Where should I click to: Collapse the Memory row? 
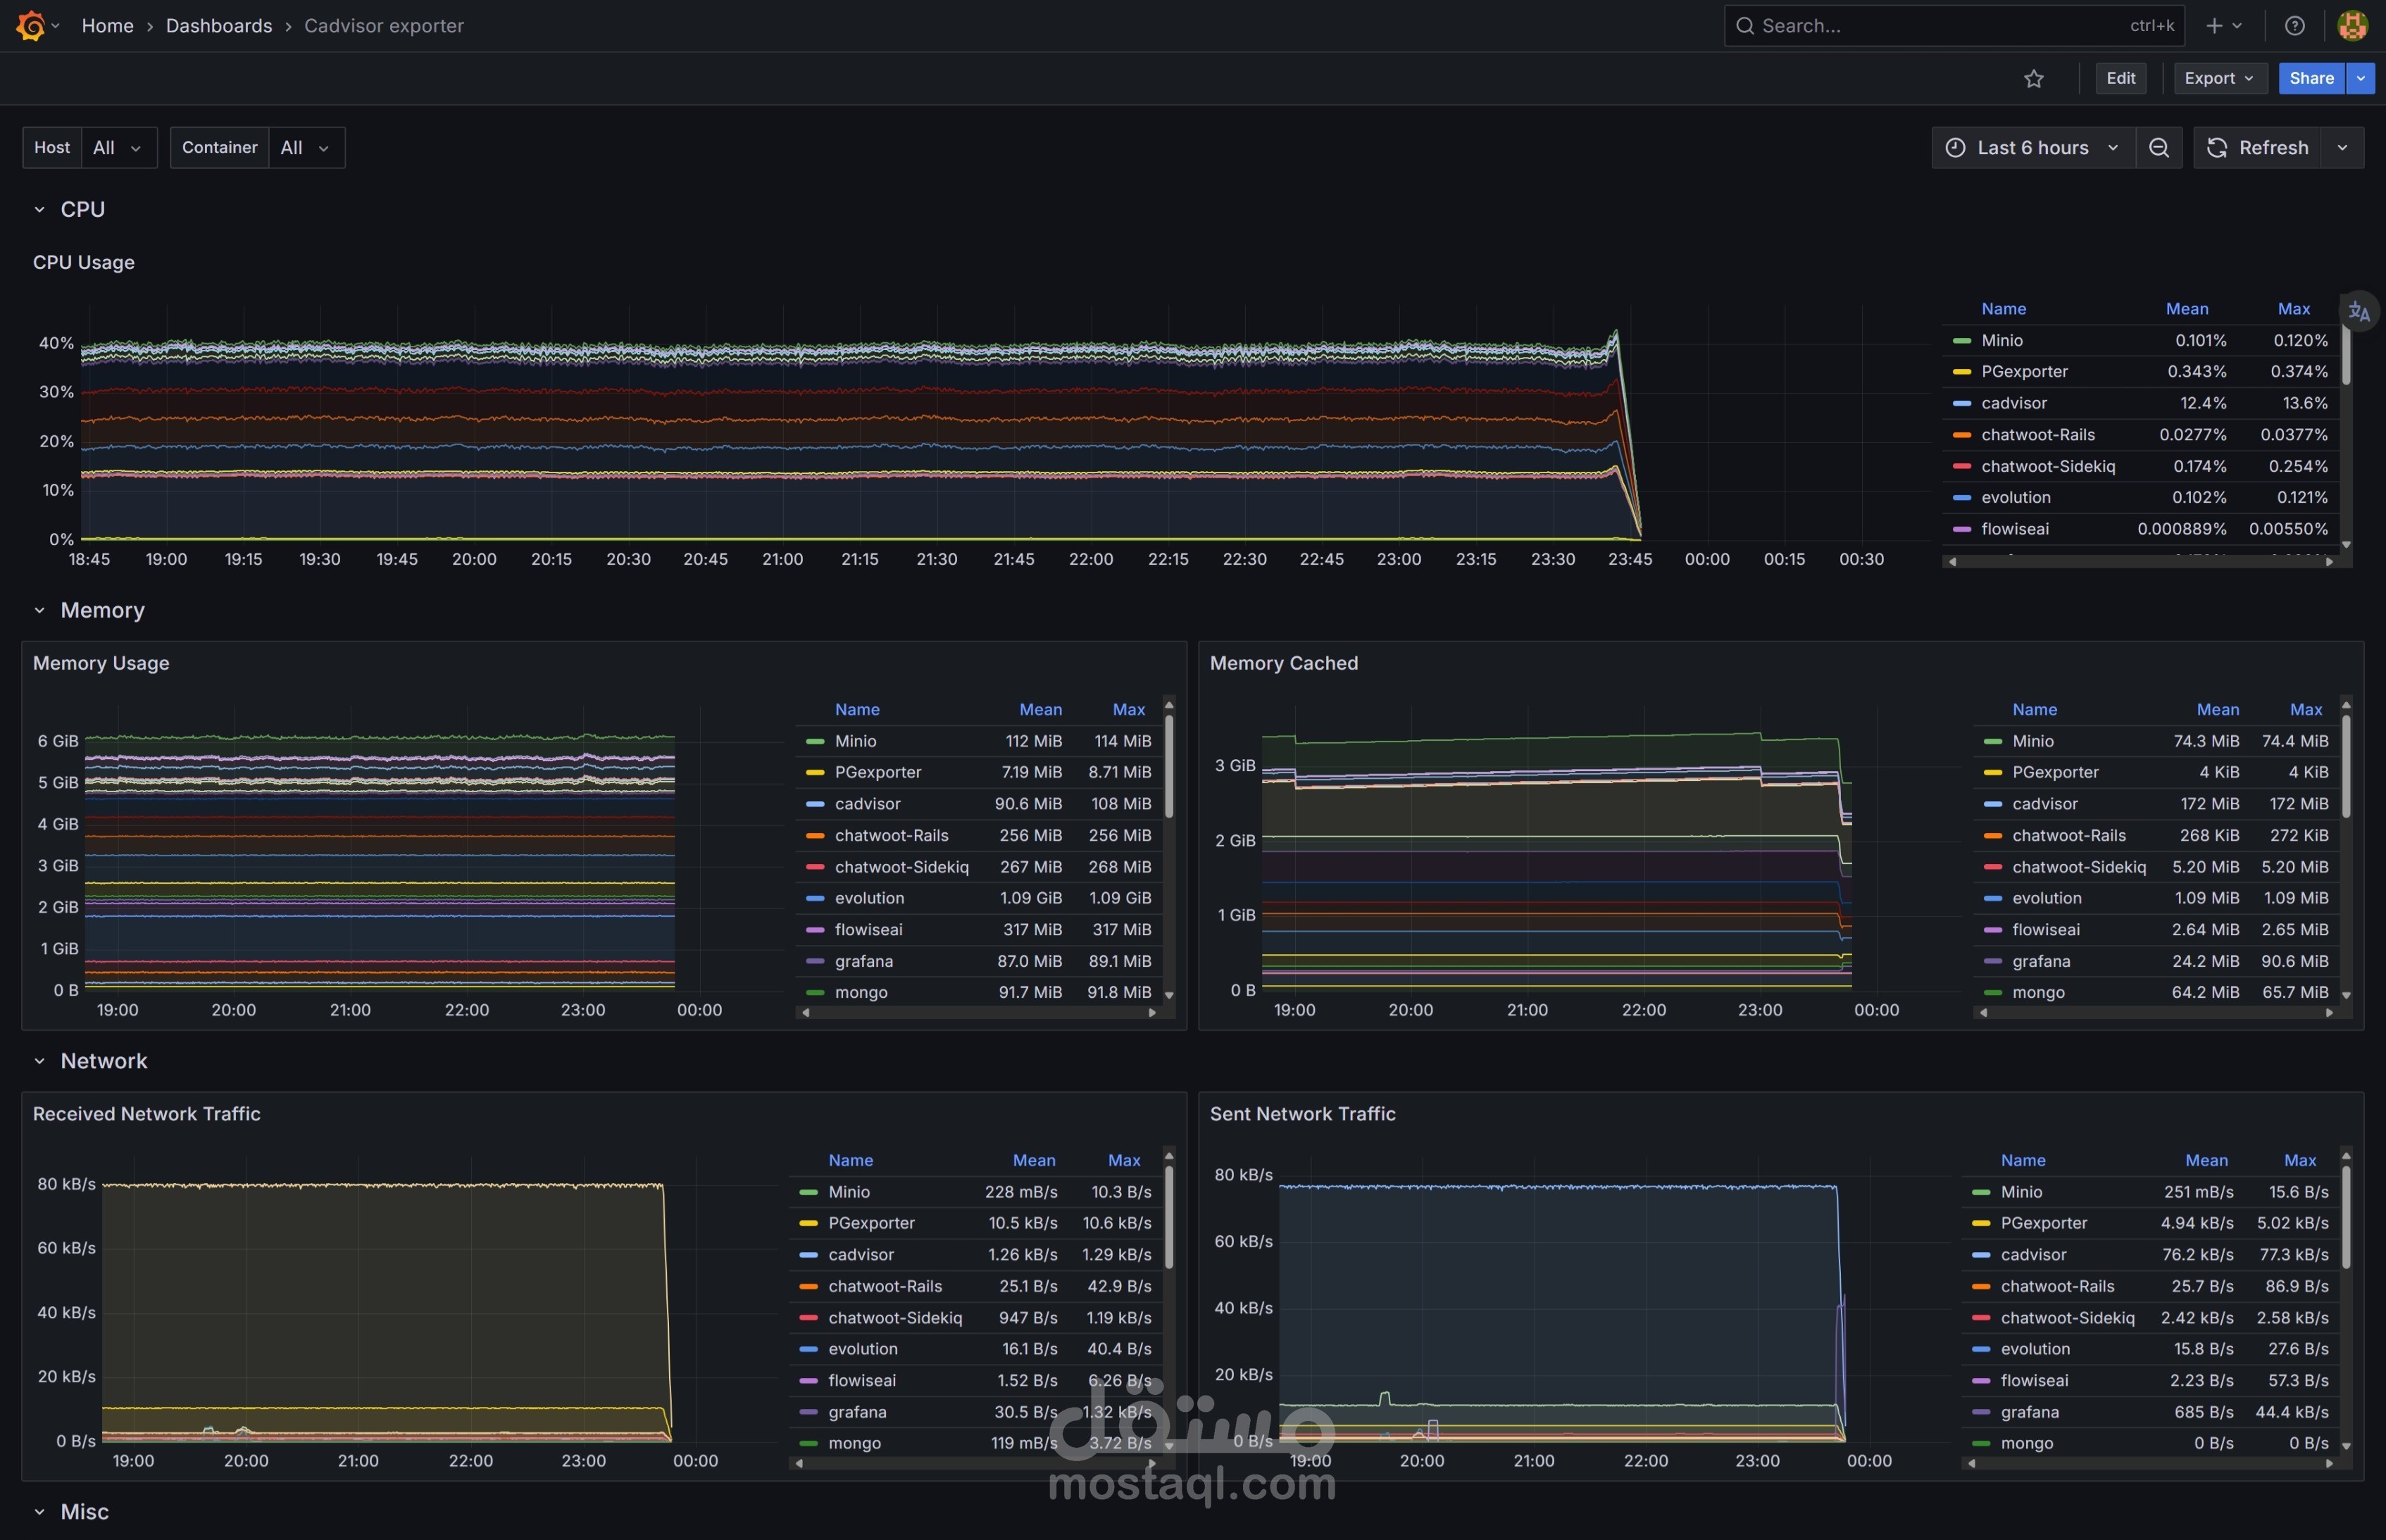pos(40,610)
